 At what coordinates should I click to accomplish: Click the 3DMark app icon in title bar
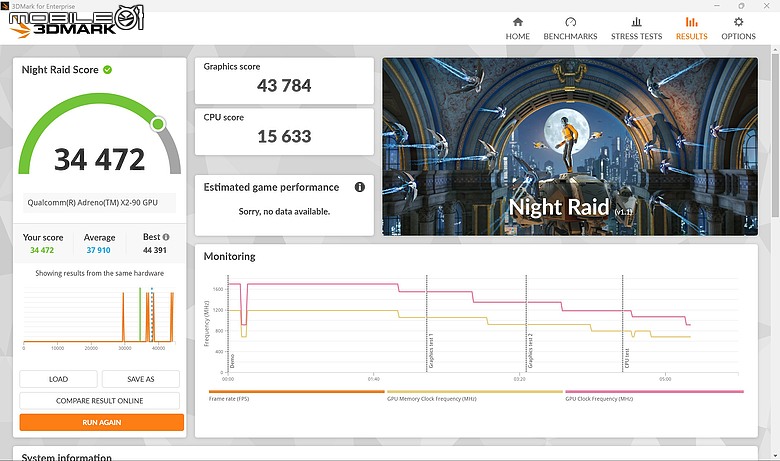point(5,6)
